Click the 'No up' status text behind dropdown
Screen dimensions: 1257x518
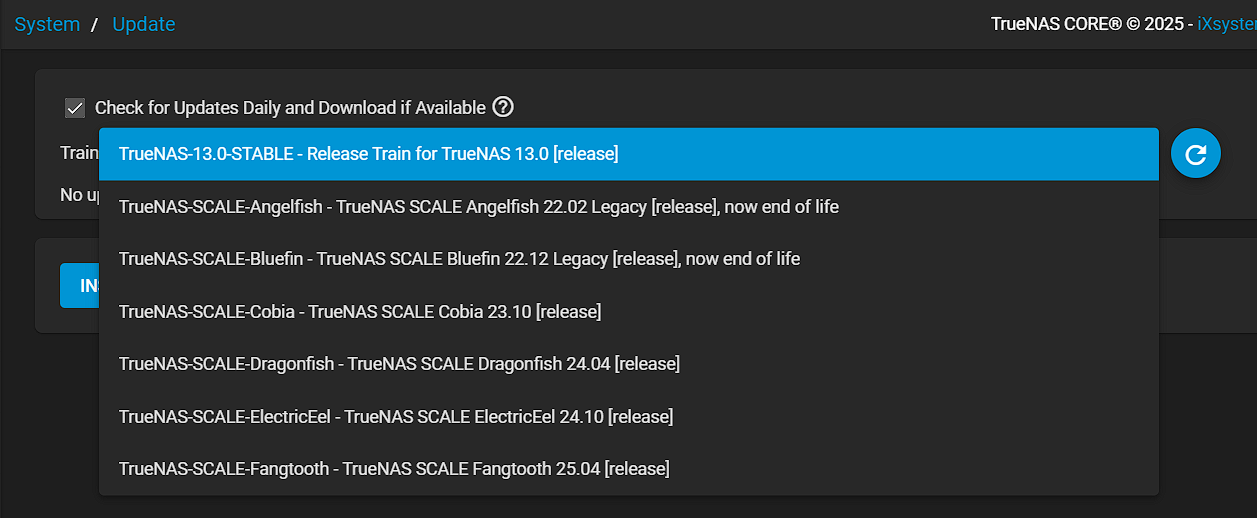80,195
